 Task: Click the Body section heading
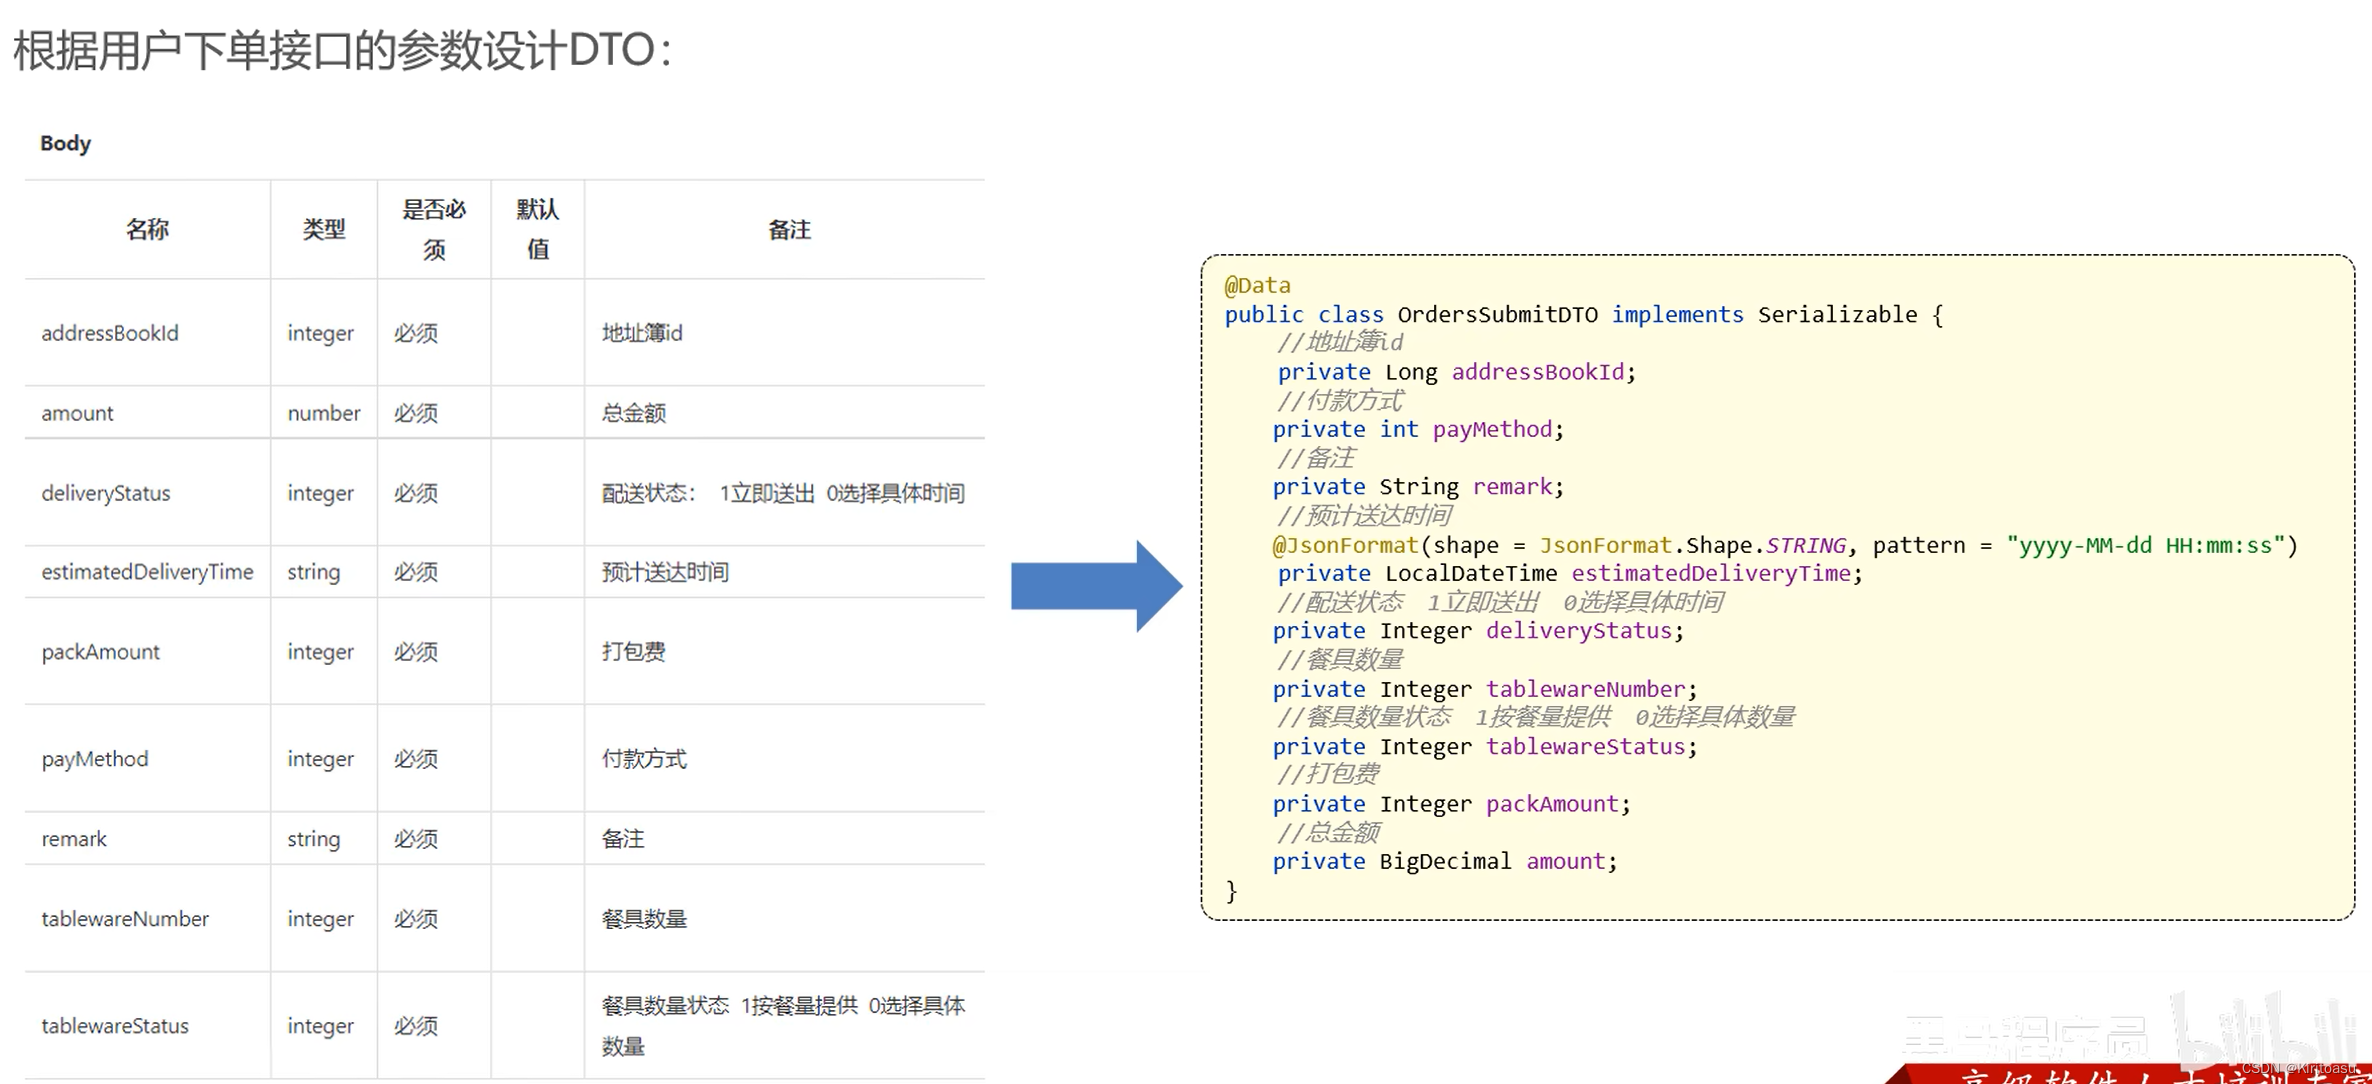[65, 143]
